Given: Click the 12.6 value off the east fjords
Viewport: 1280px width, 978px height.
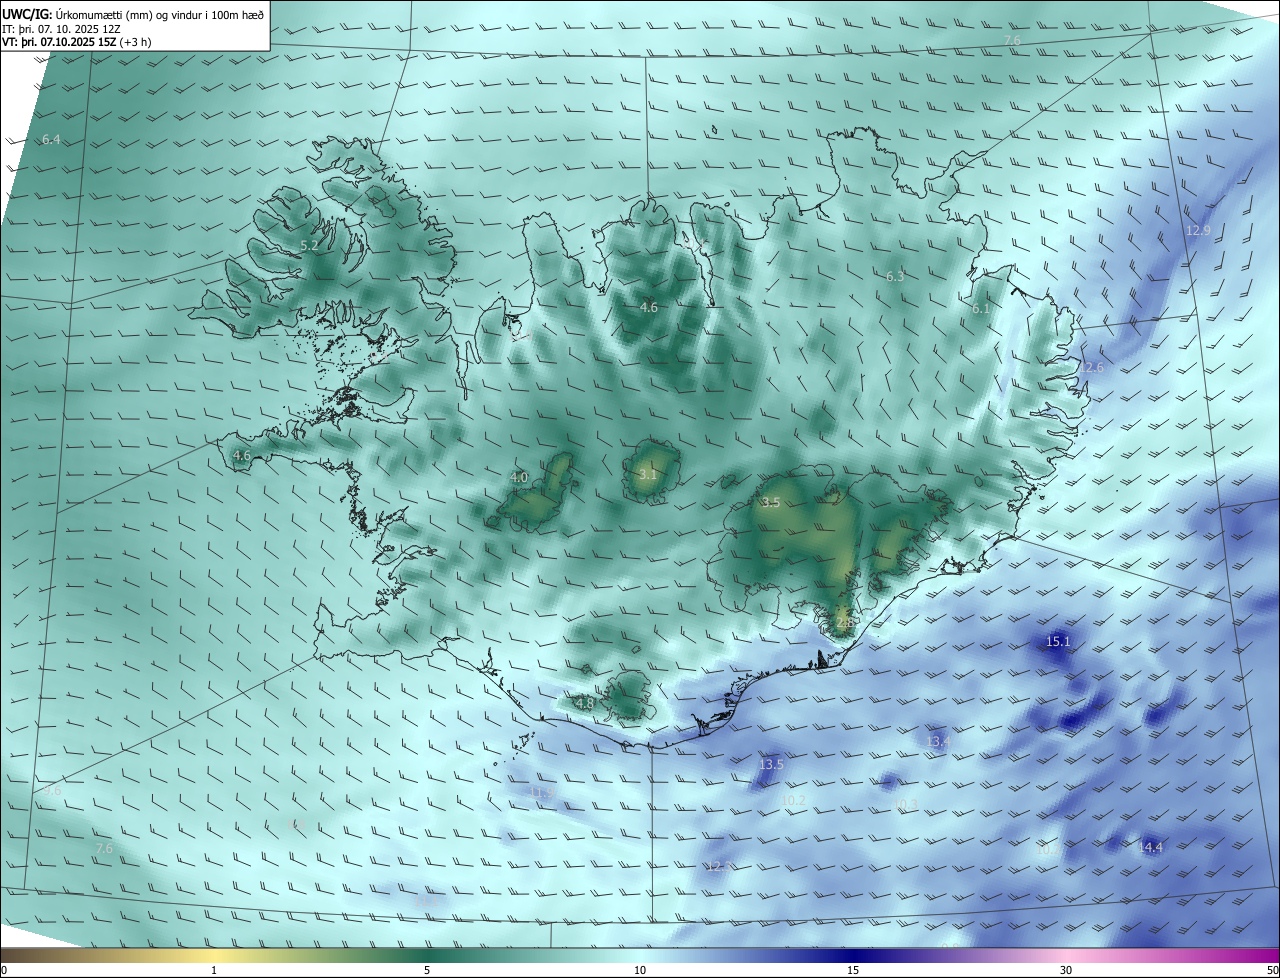Looking at the screenshot, I should click(x=1092, y=368).
